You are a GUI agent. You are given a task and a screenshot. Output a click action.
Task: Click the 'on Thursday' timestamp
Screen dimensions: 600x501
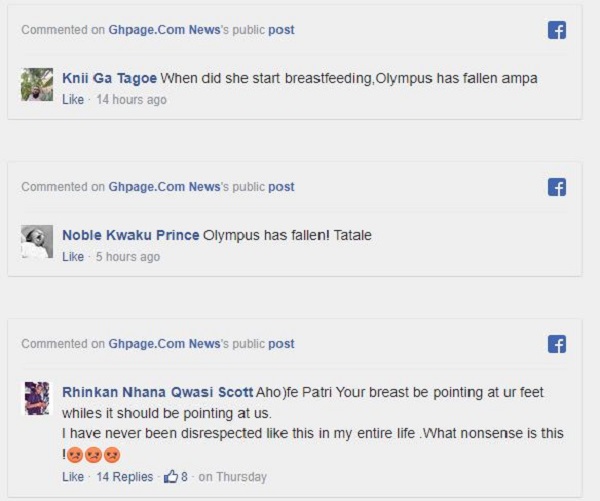click(x=233, y=477)
